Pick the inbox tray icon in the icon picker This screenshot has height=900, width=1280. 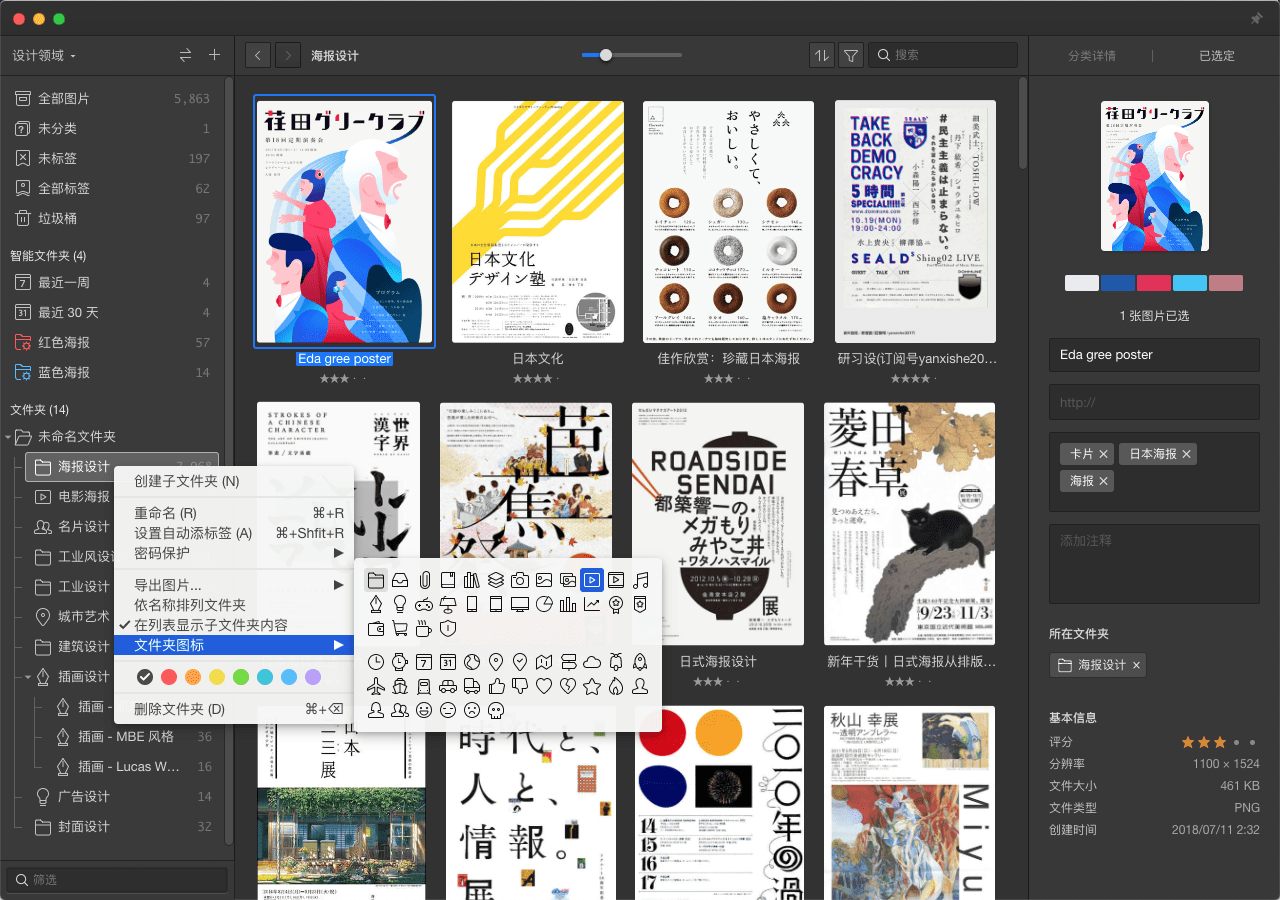click(x=400, y=580)
